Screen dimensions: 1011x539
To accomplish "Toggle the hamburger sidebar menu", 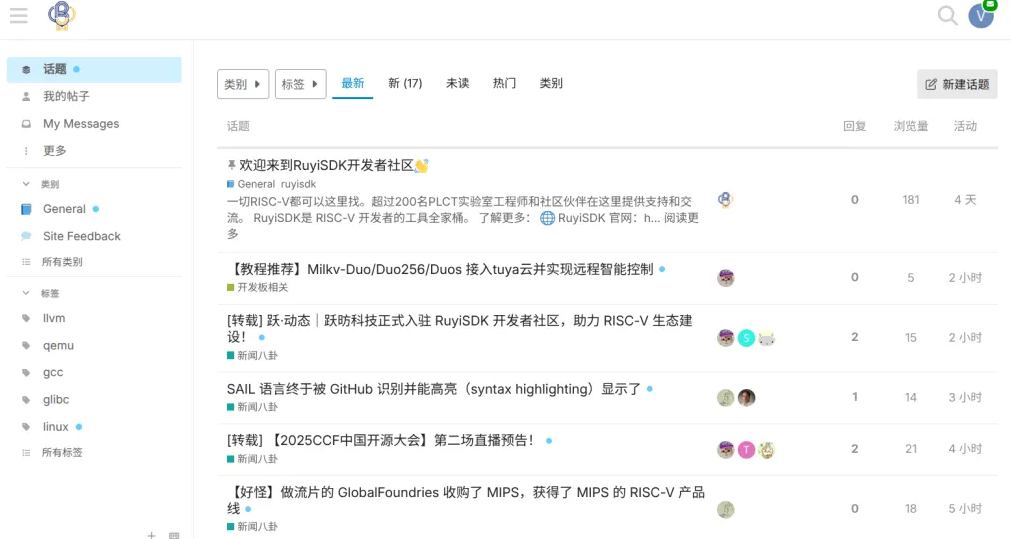I will click(x=19, y=15).
